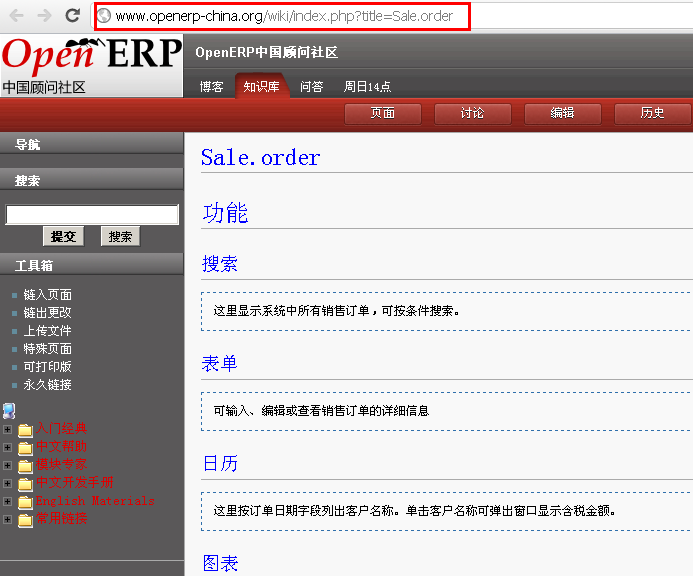Open the 周日14点 tab
693x576 pixels.
(367, 86)
